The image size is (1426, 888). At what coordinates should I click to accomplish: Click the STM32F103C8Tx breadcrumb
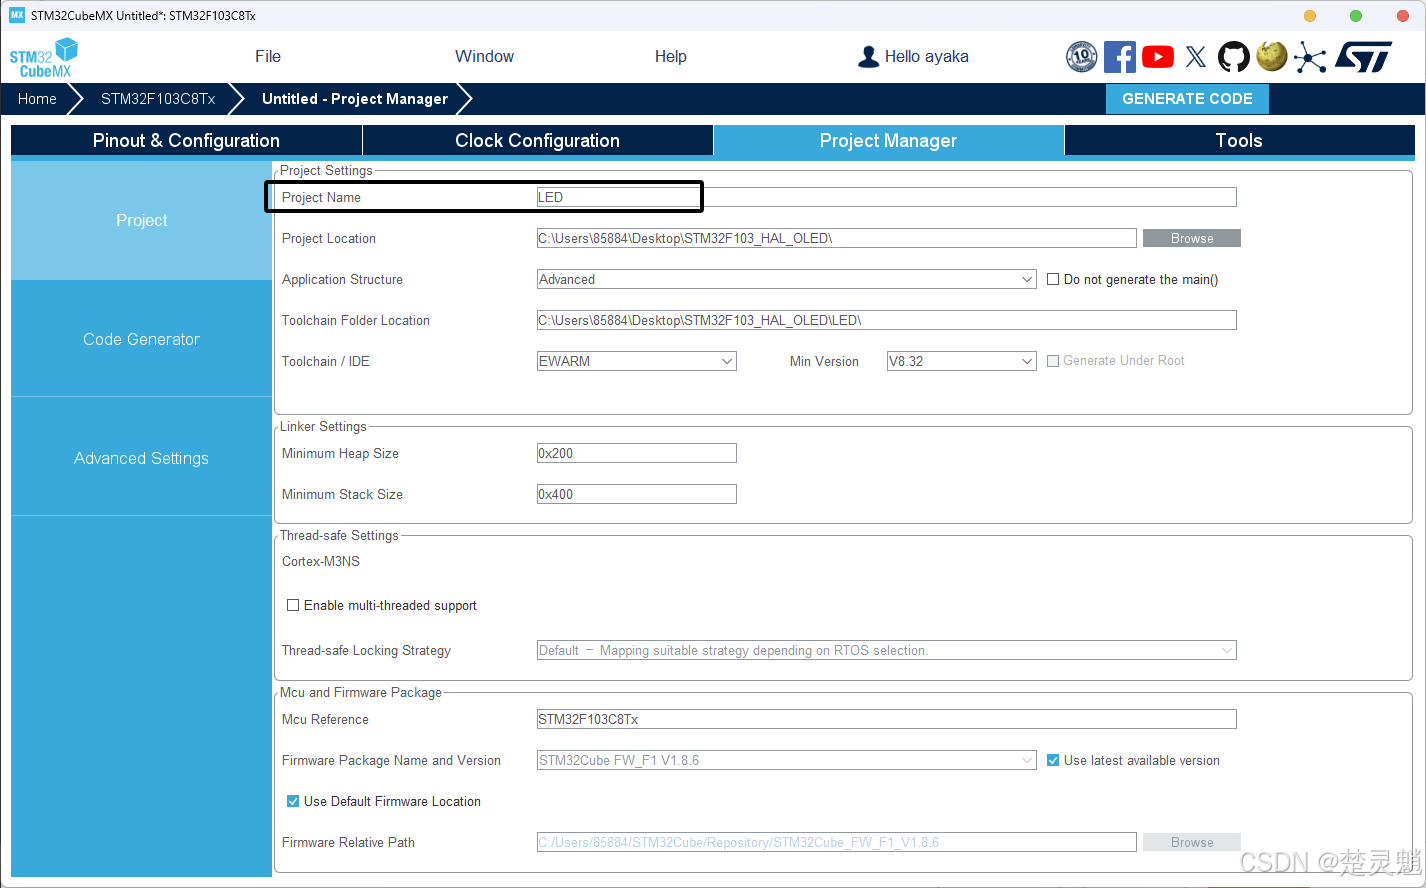pos(158,99)
